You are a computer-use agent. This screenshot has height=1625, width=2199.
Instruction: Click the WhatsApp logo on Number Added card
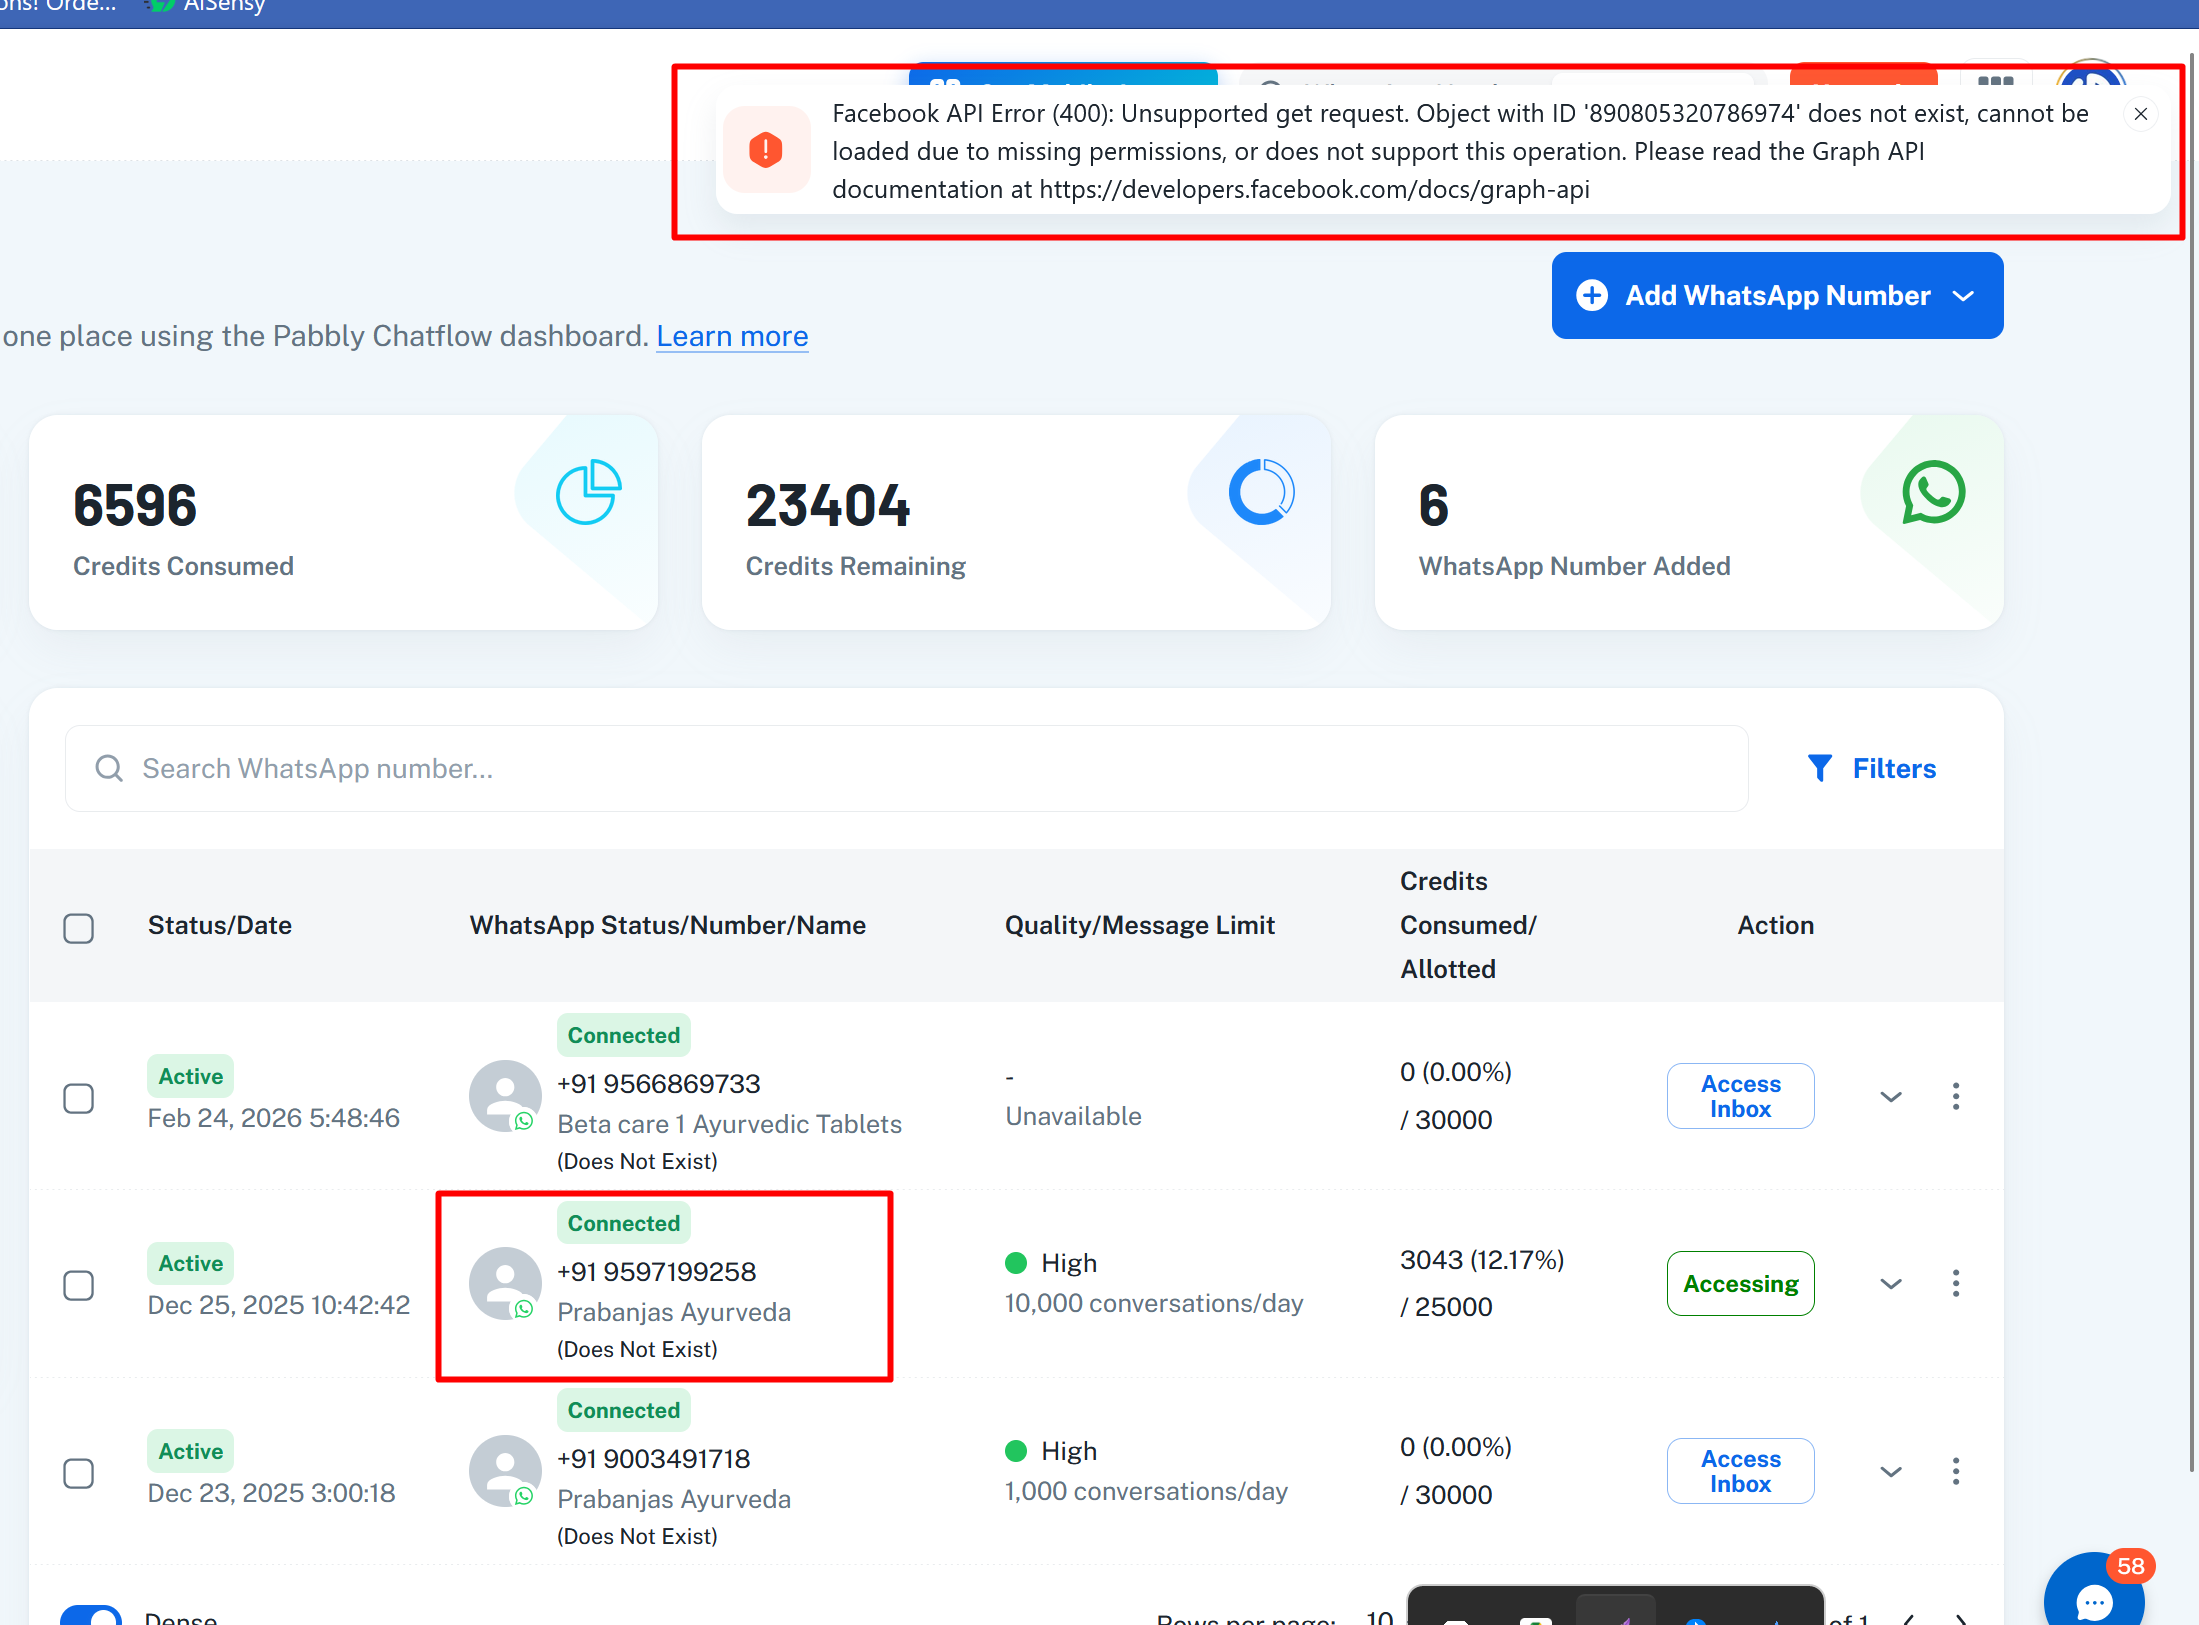coord(1934,492)
